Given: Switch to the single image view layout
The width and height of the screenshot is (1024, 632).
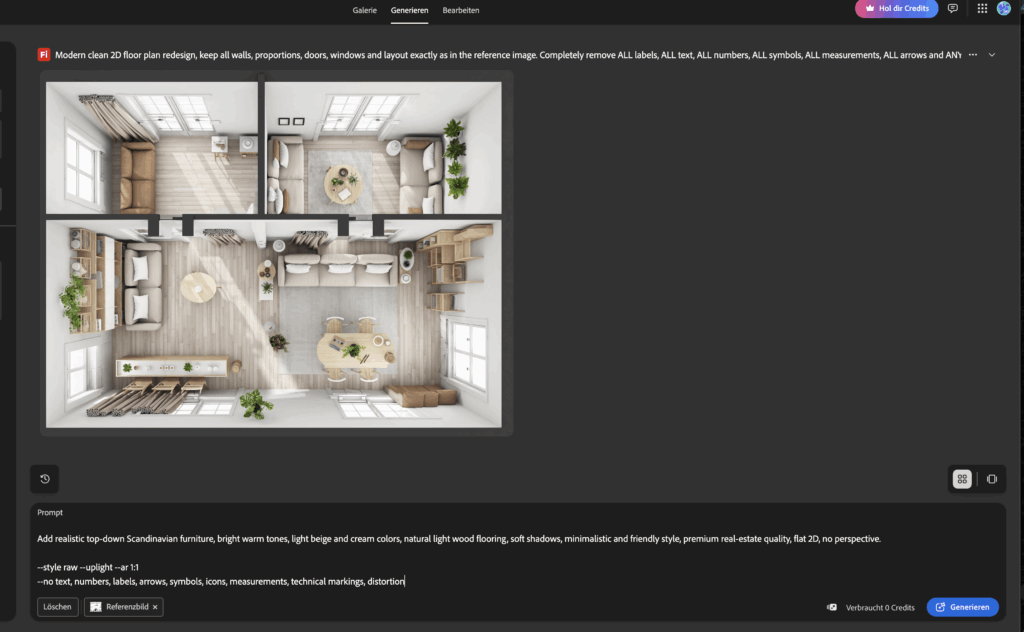Looking at the screenshot, I should tap(991, 479).
